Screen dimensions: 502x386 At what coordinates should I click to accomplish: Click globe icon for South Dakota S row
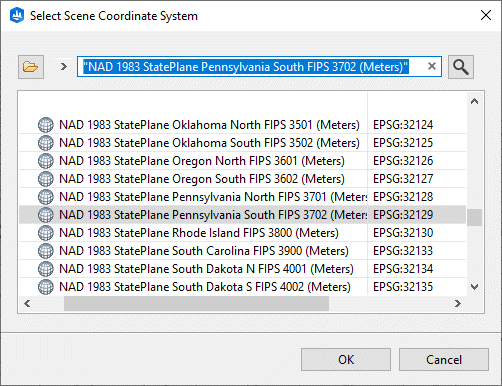45,287
